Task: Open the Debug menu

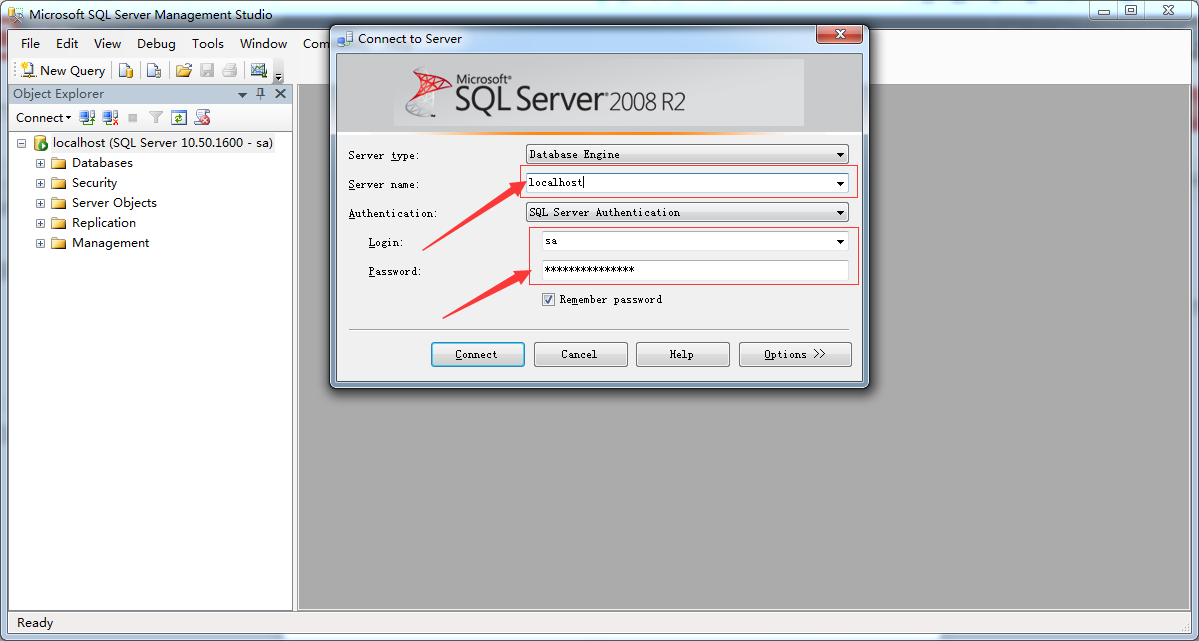Action: [156, 44]
